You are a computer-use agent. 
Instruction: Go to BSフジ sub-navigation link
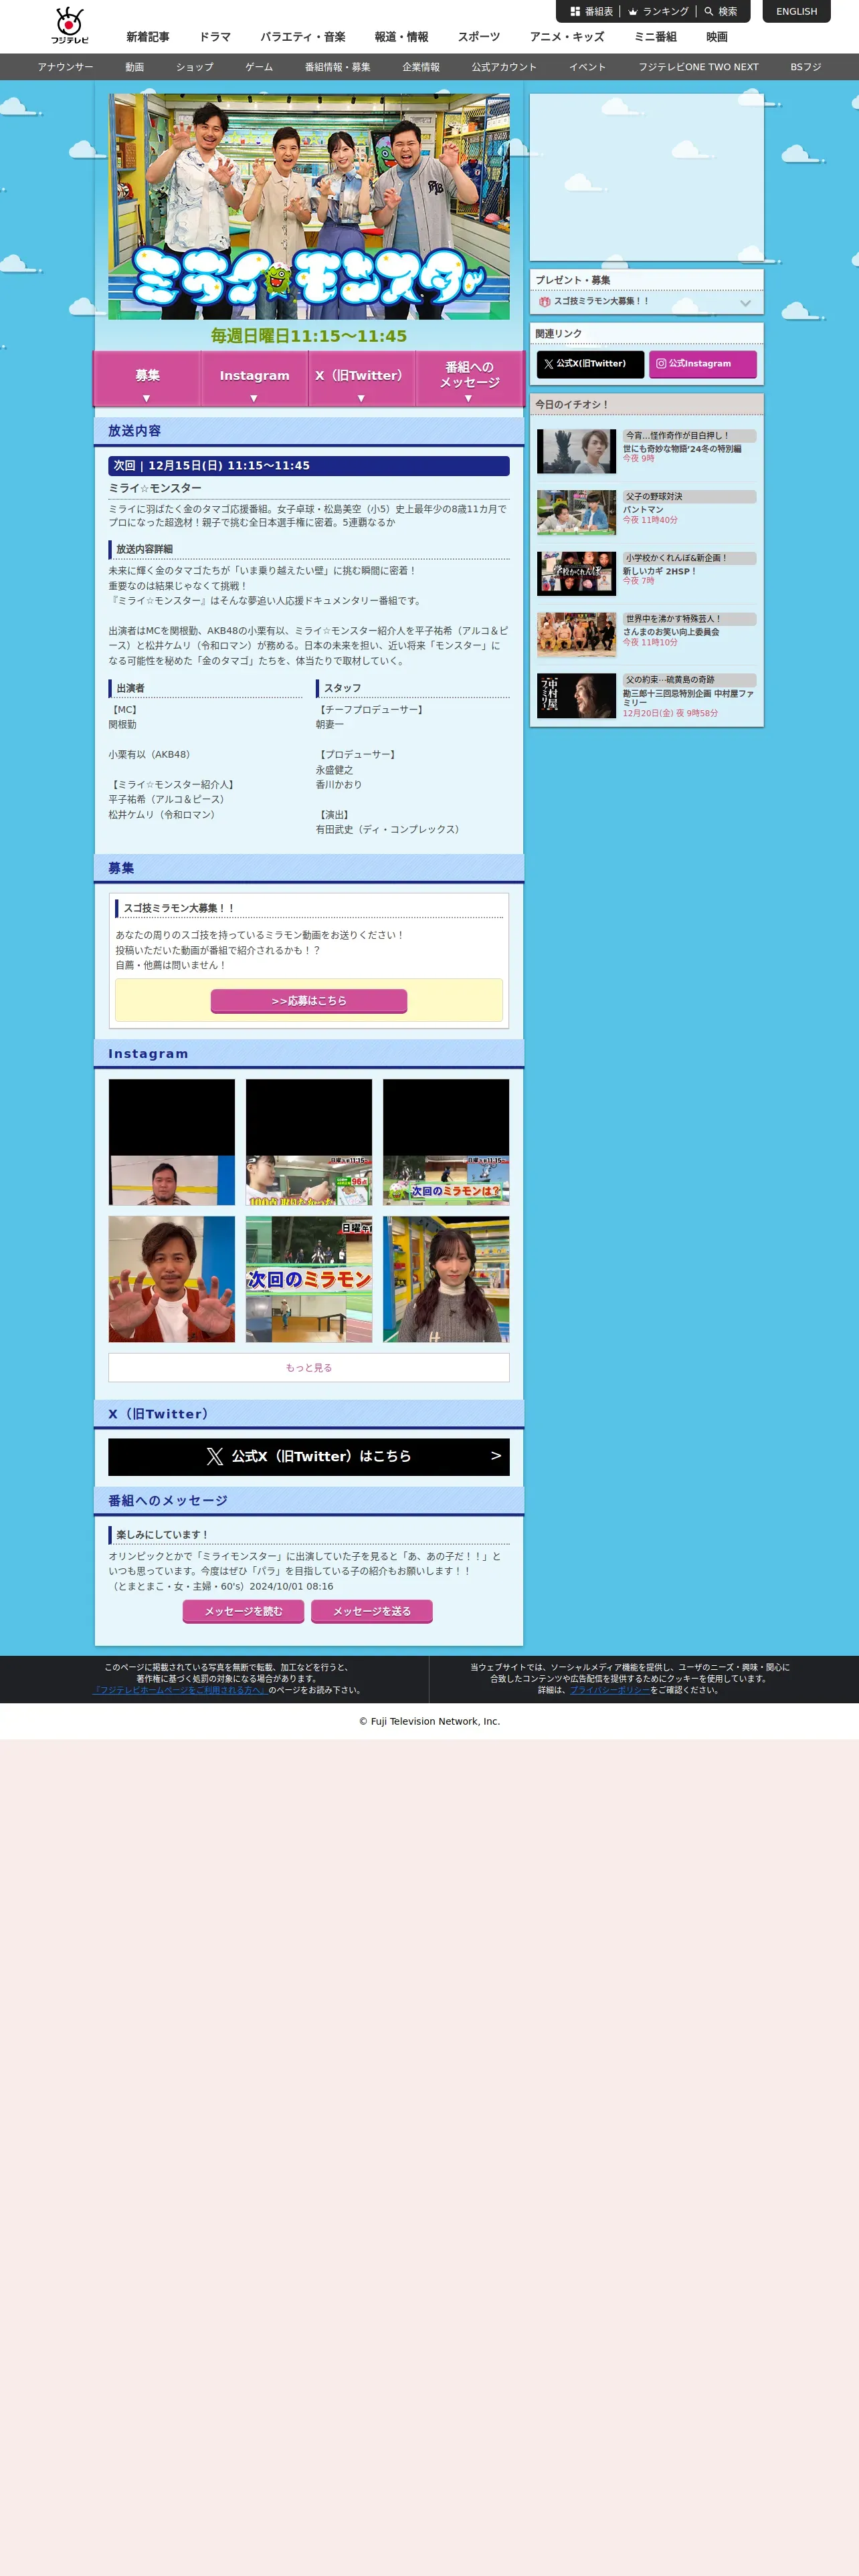tap(806, 67)
